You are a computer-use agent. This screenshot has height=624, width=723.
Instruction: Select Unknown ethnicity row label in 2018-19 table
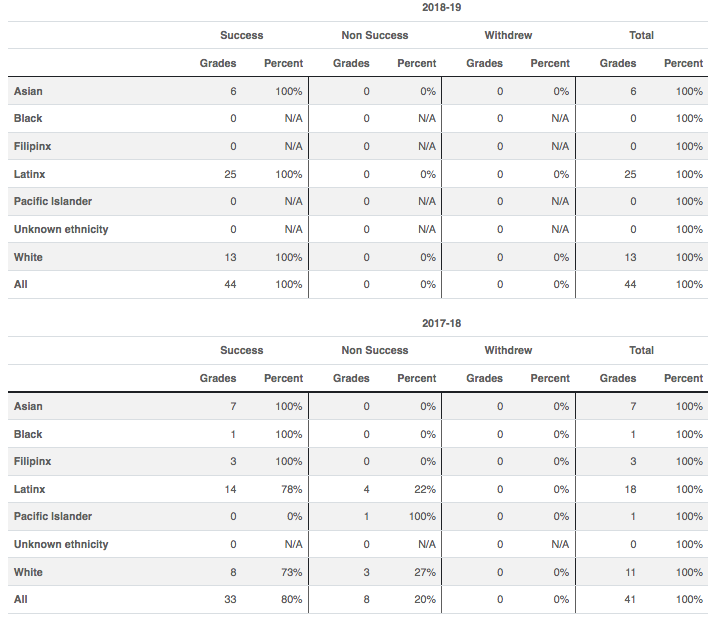point(61,230)
